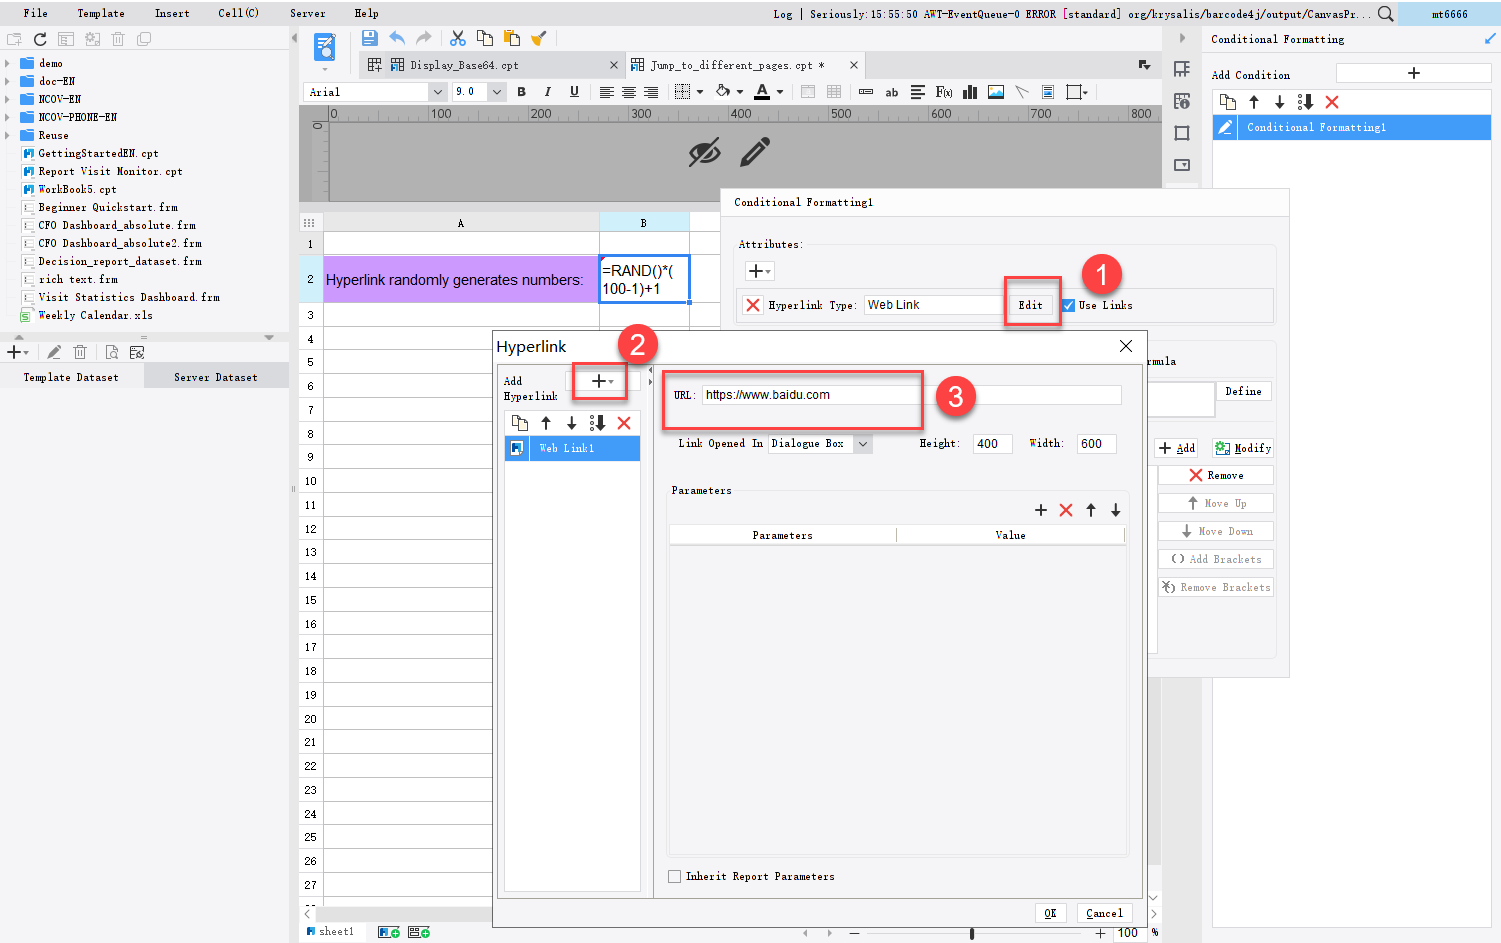Open the Arial font name dropdown

click(x=437, y=92)
